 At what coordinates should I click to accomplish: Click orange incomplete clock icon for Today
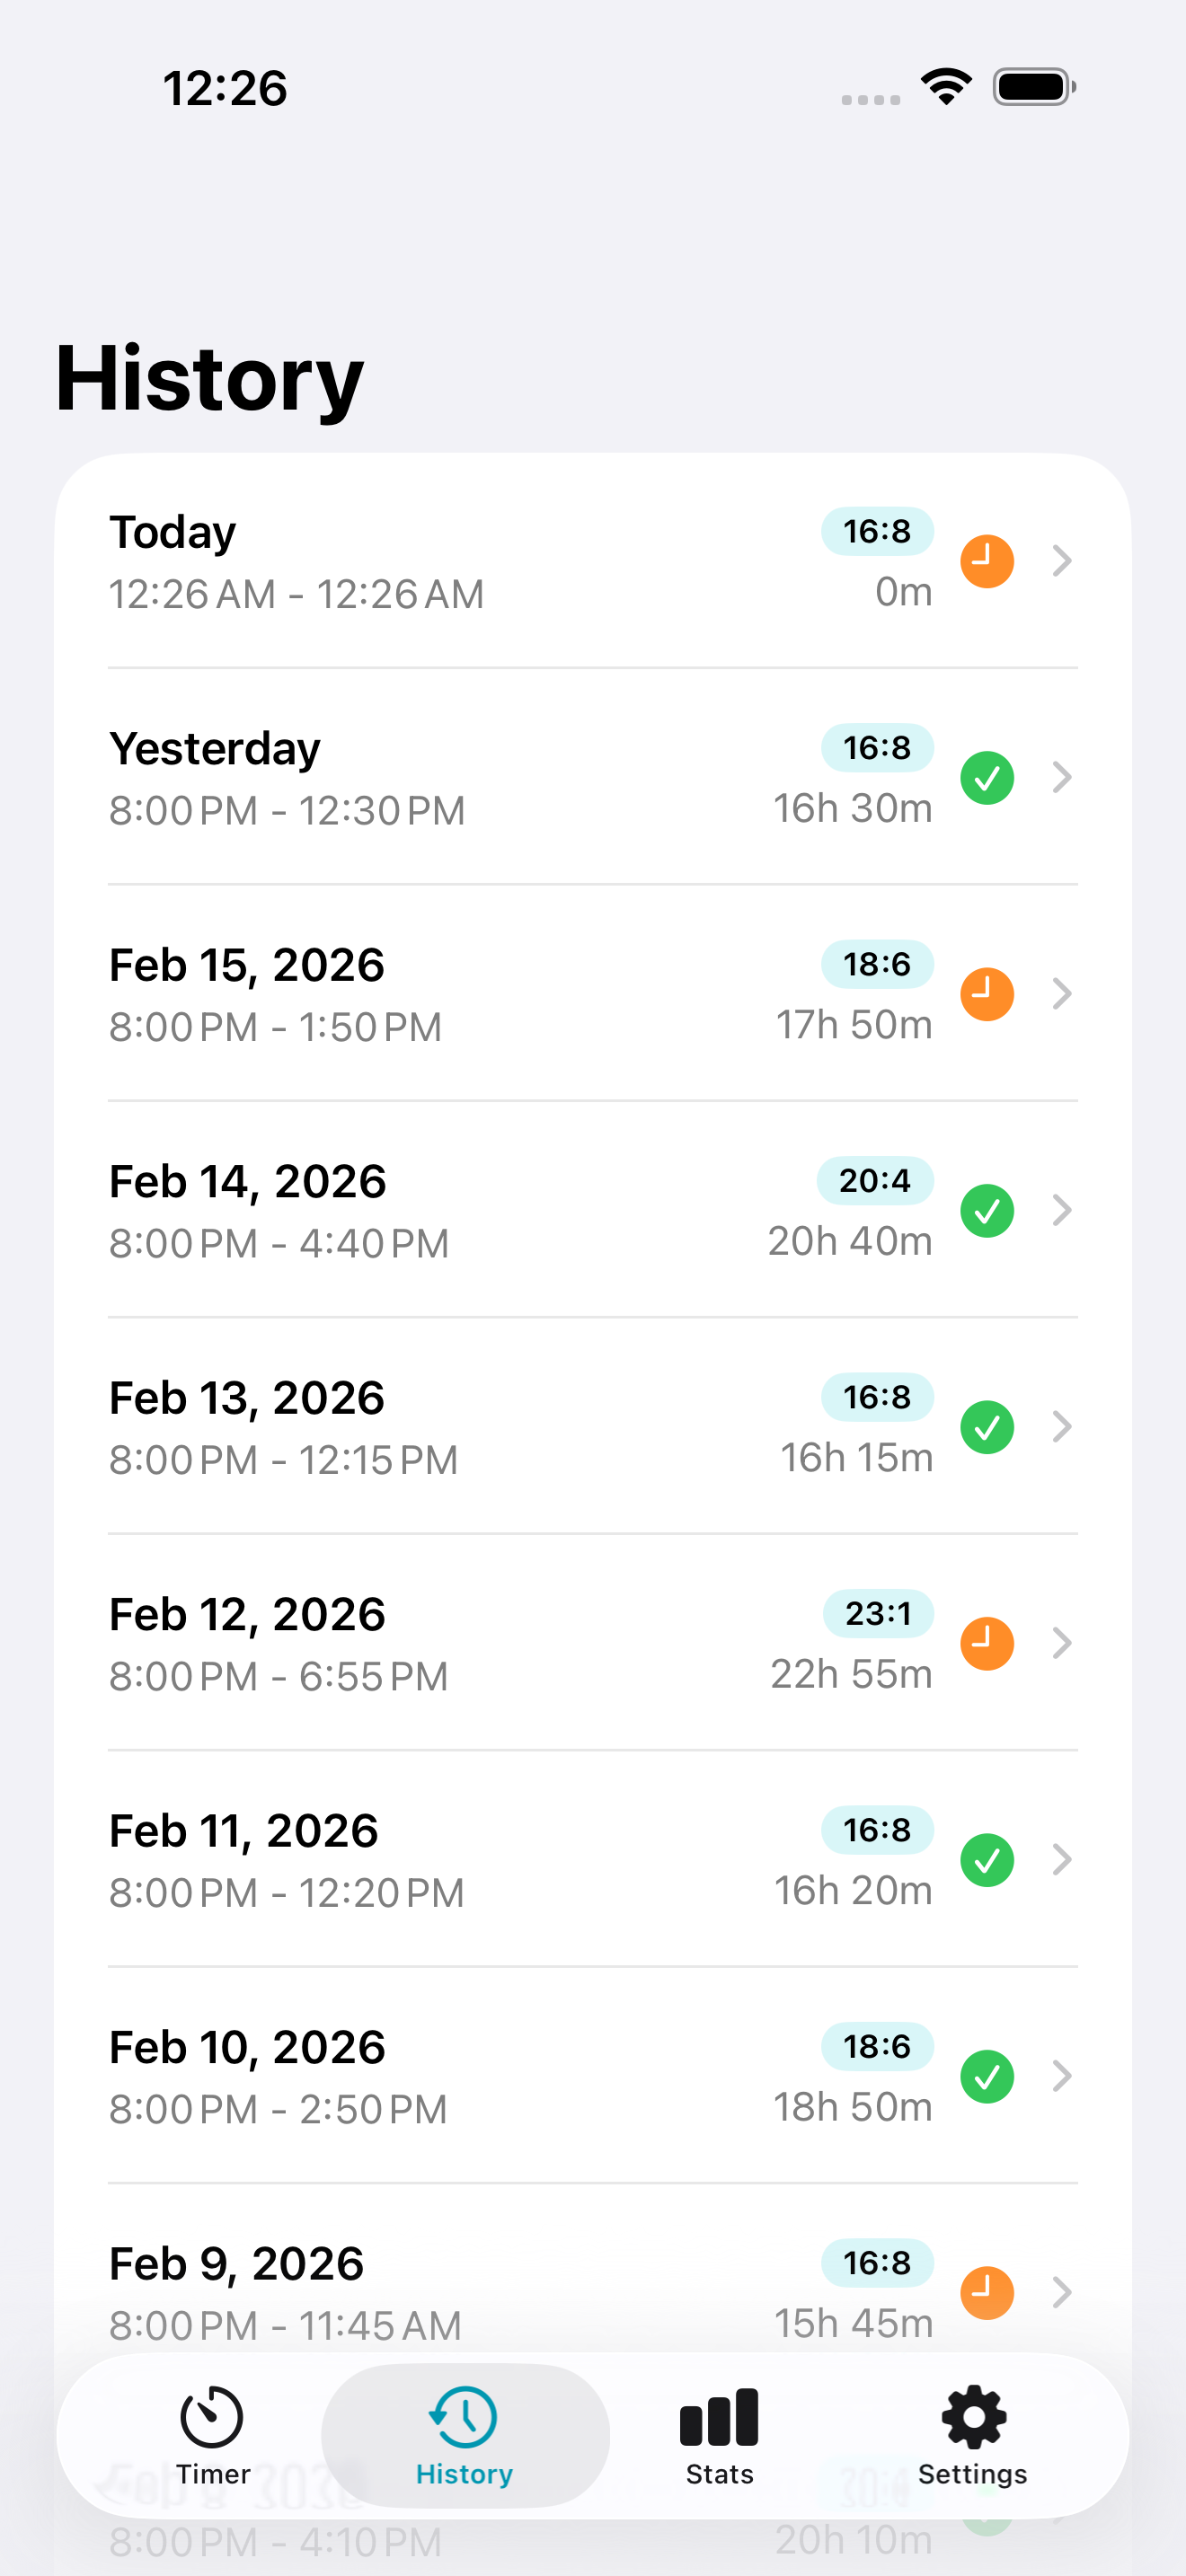pyautogui.click(x=987, y=561)
